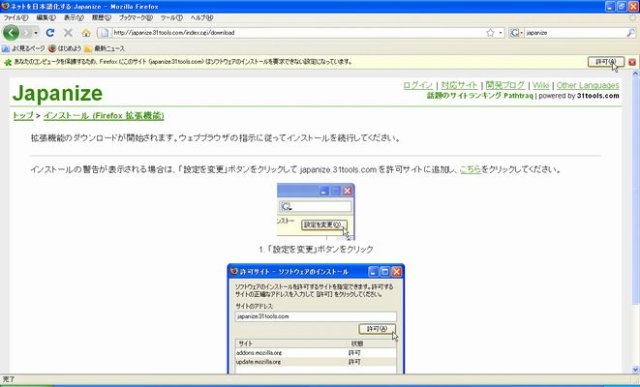Click the インストール (Firefox 拡張機能) breadcrumb link
This screenshot has height=387, width=640.
tap(104, 116)
